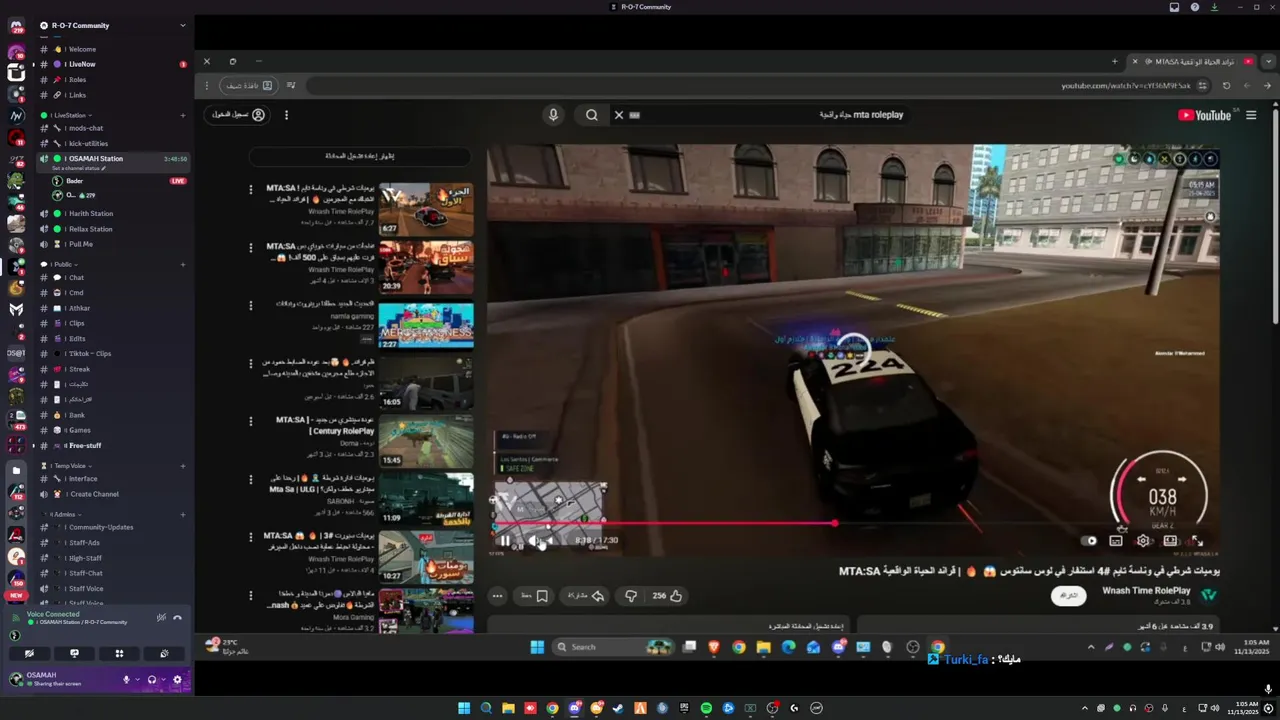Viewport: 1280px width, 720px height.
Task: Expand R-O-7 Community server dropdown
Action: coord(182,25)
